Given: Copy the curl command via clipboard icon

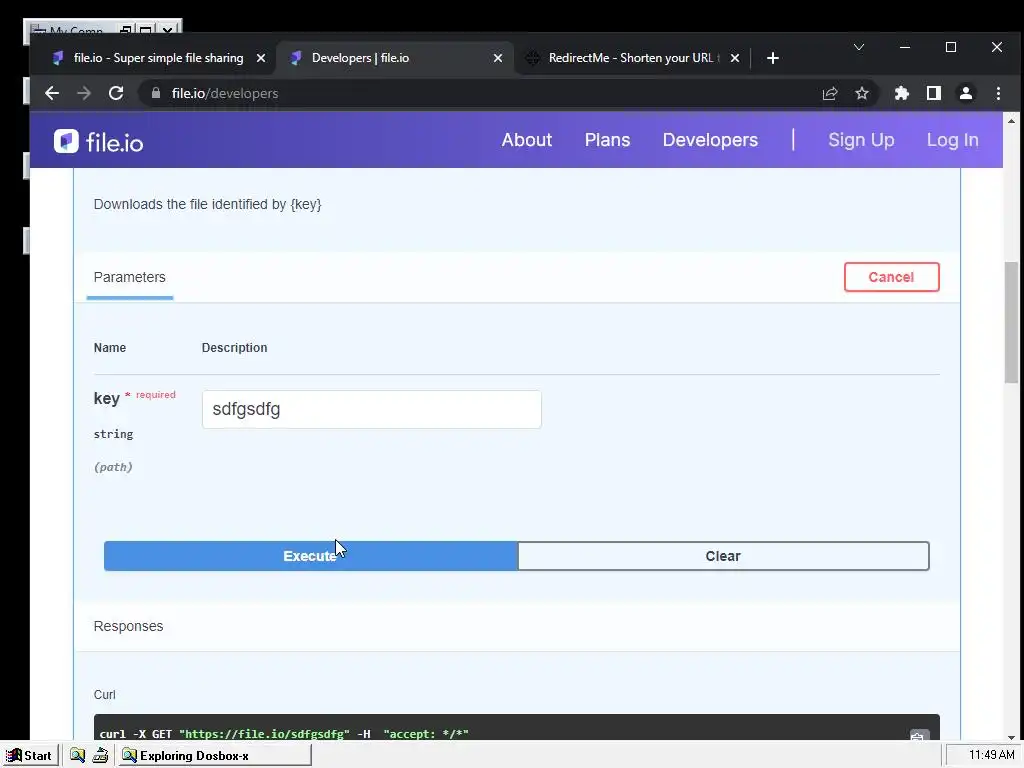Looking at the screenshot, I should point(917,735).
